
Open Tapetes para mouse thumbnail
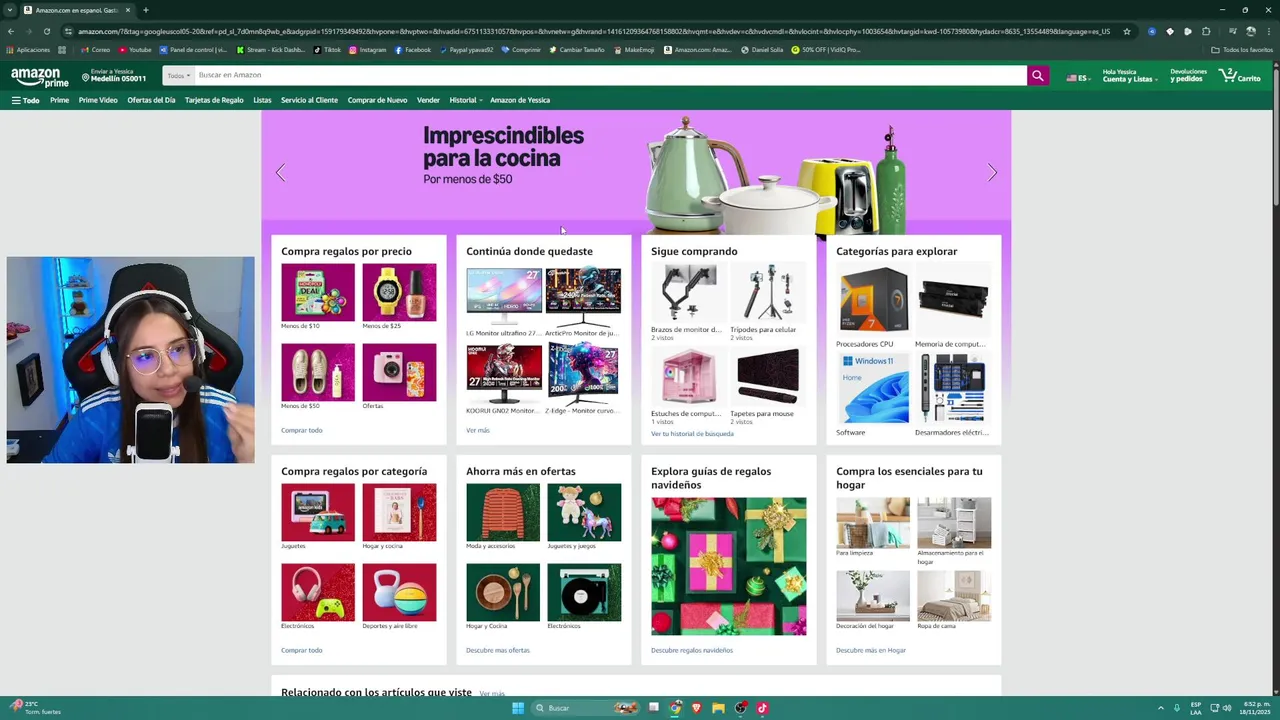click(x=768, y=379)
